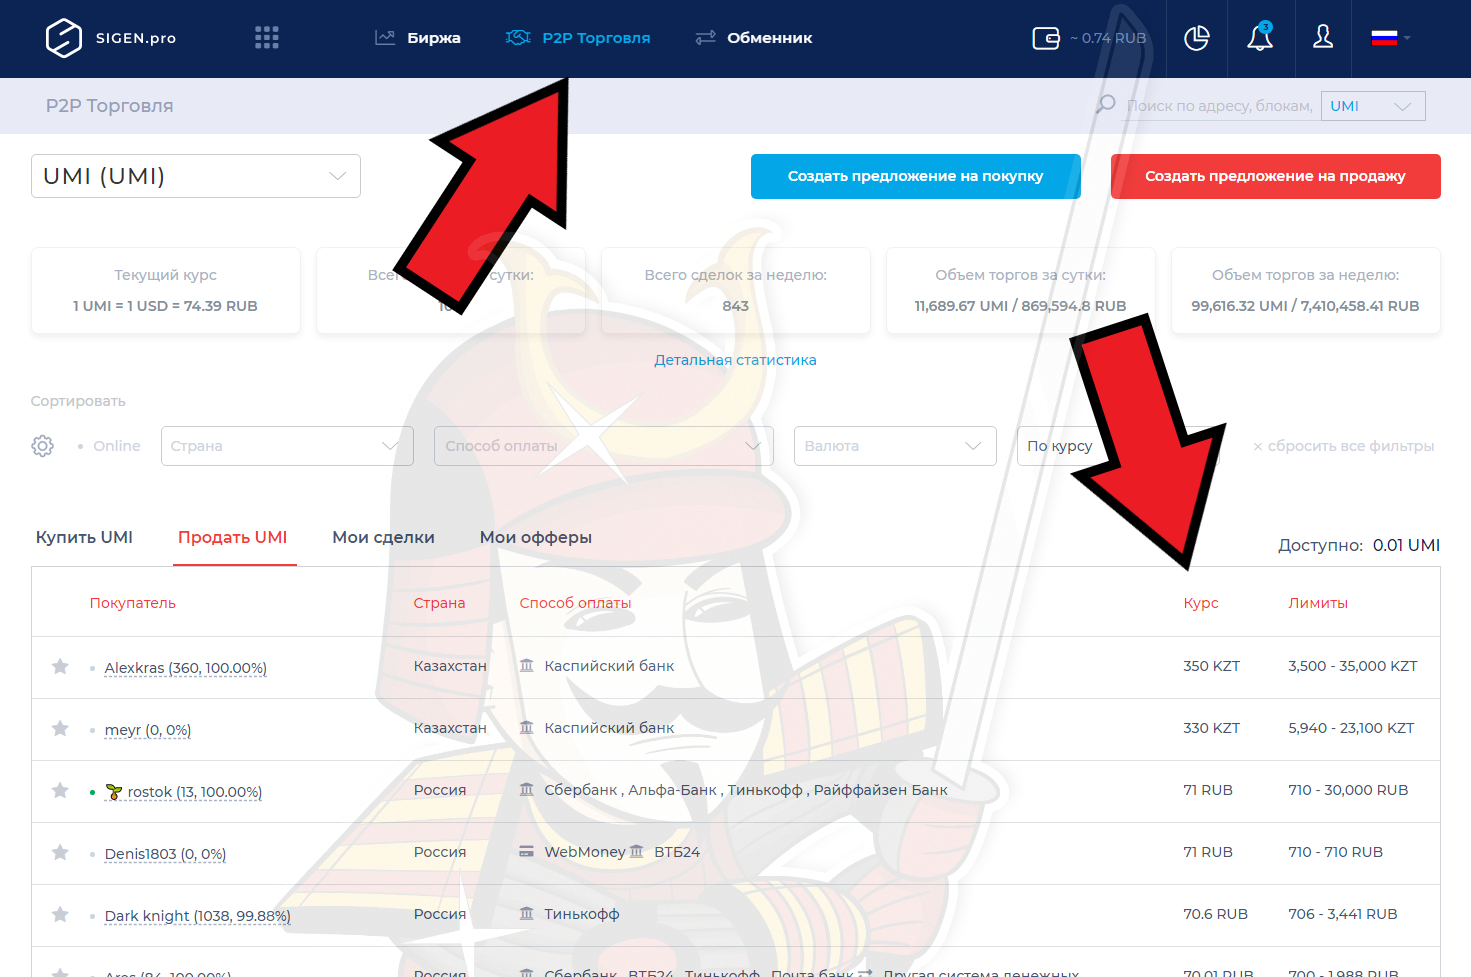Open the UMI dropdown beside the search field
This screenshot has height=977, width=1471.
(x=1373, y=106)
